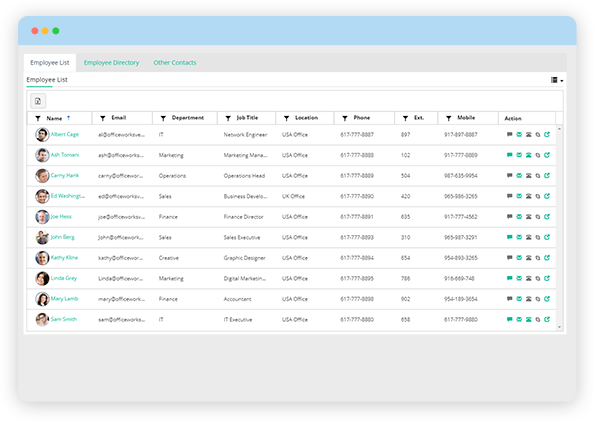Click the green window maximize dot

[x=56, y=31]
